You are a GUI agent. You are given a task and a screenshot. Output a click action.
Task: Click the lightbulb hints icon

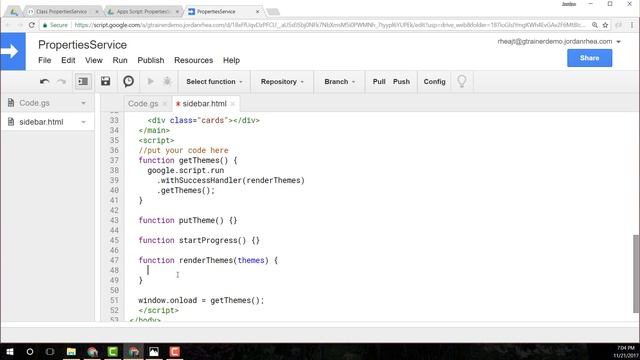tap(462, 81)
